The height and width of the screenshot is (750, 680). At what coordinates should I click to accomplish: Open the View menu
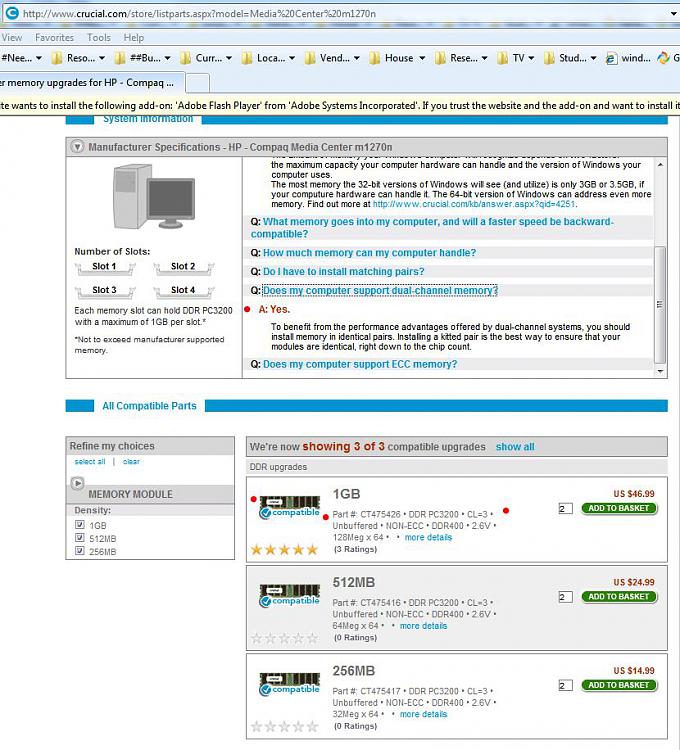click(x=11, y=37)
